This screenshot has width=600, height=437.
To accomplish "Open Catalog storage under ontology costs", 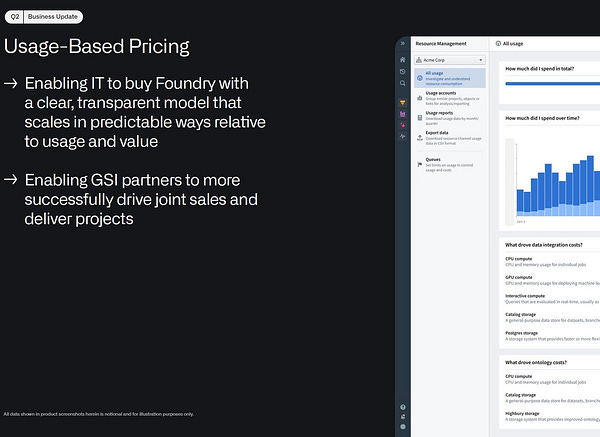I will (x=551, y=398).
